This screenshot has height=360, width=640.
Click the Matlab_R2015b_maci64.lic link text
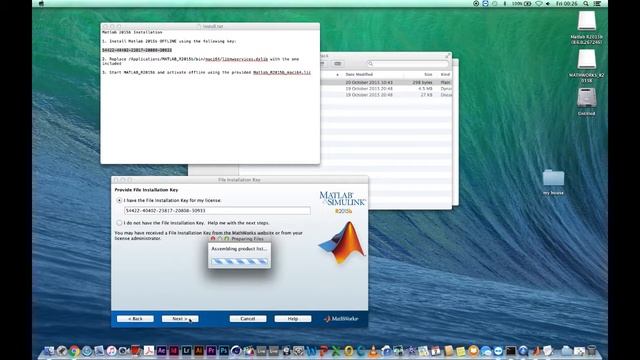[282, 72]
